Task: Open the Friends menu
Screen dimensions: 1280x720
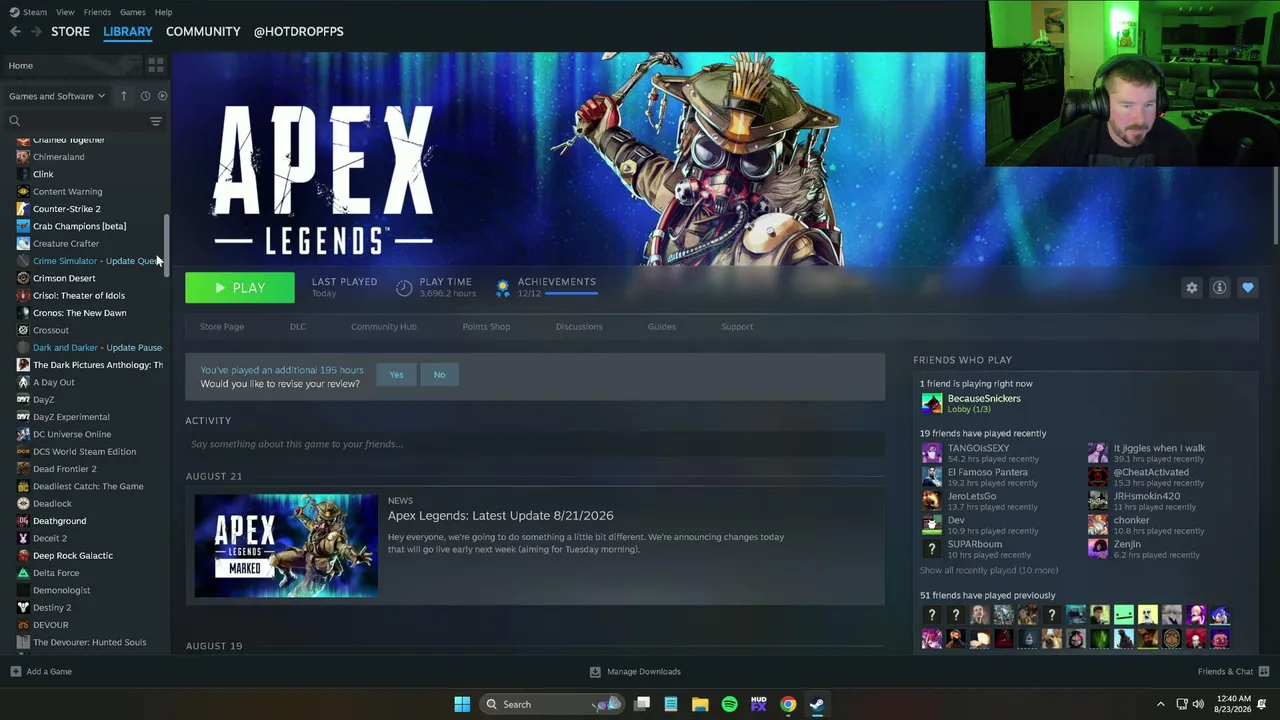Action: coord(97,12)
